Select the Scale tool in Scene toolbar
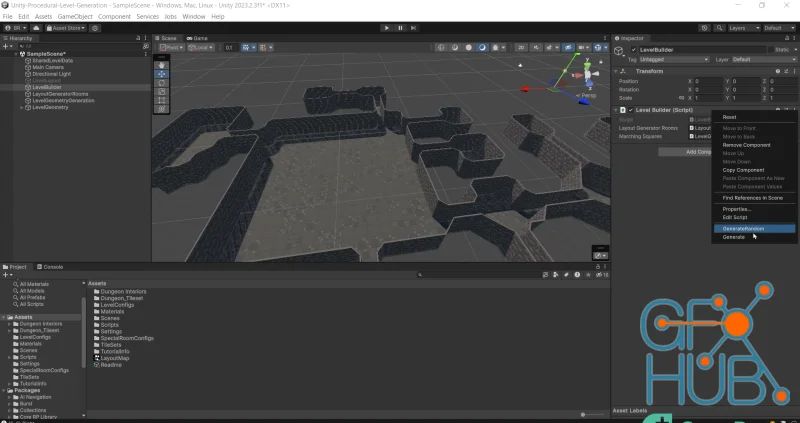The width and height of the screenshot is (800, 423). 162,91
